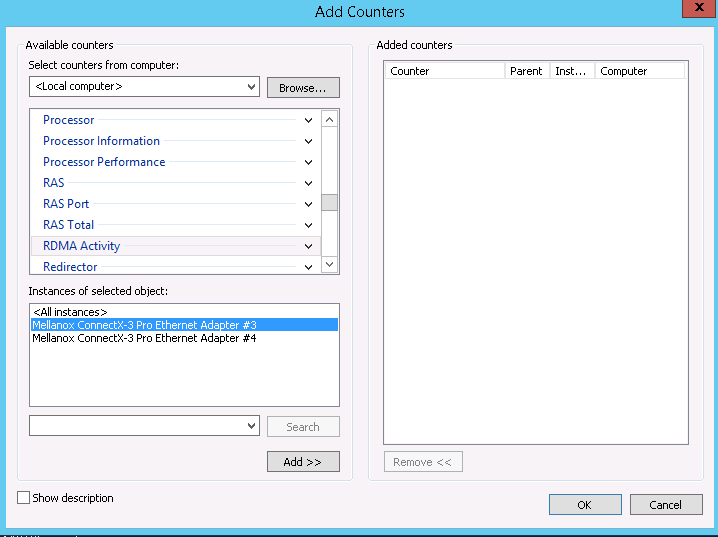Click the Search button

click(x=303, y=427)
